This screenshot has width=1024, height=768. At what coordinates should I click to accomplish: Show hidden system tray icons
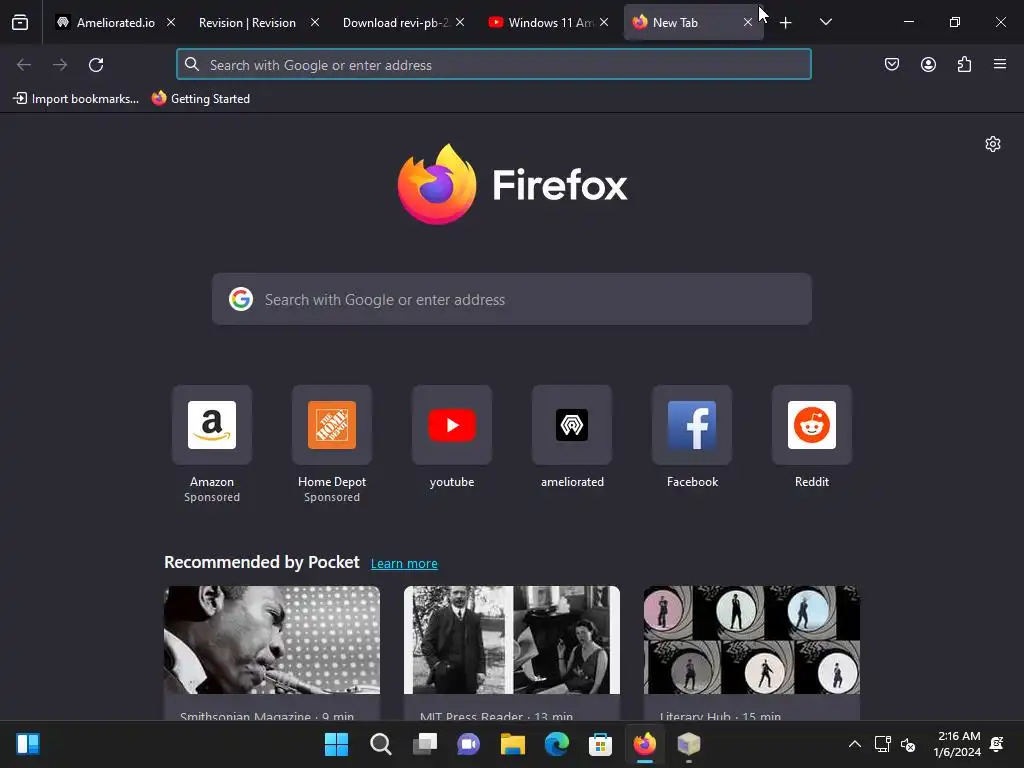click(x=854, y=744)
